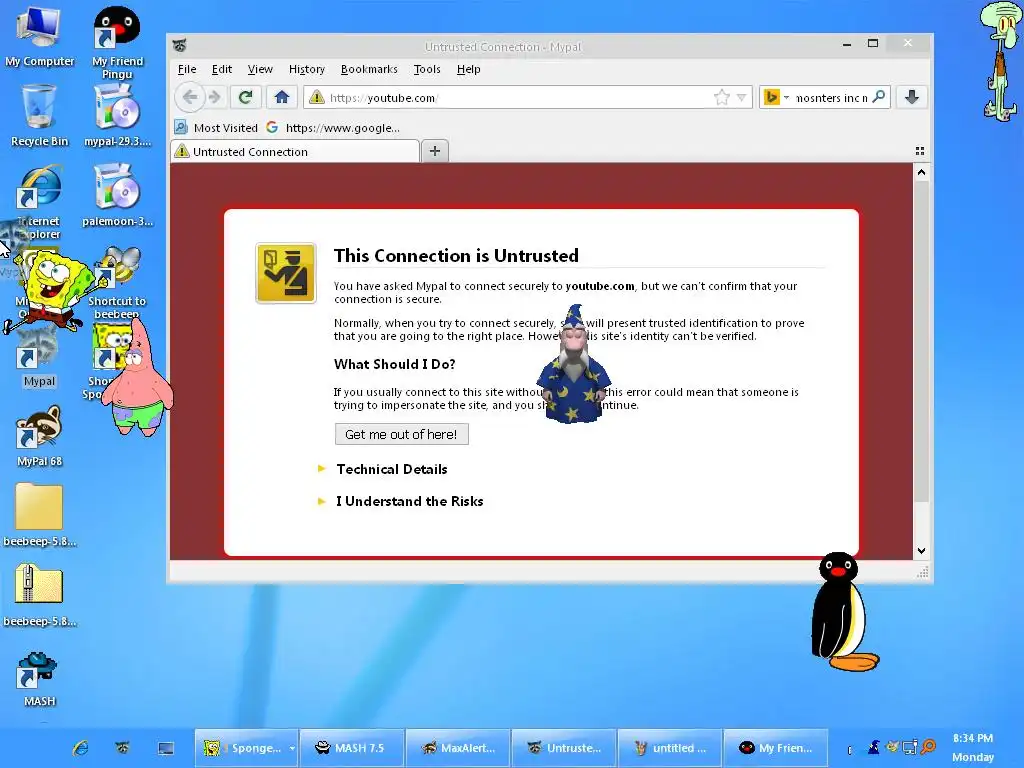Click the Squidward desktop character
The height and width of the screenshot is (768, 1024).
[1000, 62]
